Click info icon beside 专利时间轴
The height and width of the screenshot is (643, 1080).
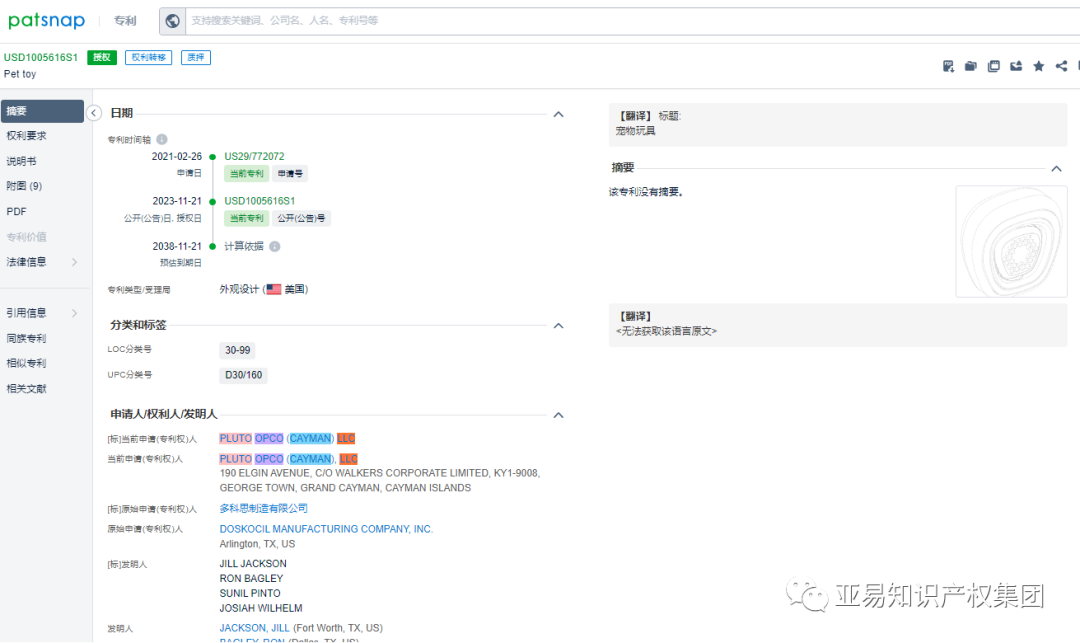click(162, 140)
